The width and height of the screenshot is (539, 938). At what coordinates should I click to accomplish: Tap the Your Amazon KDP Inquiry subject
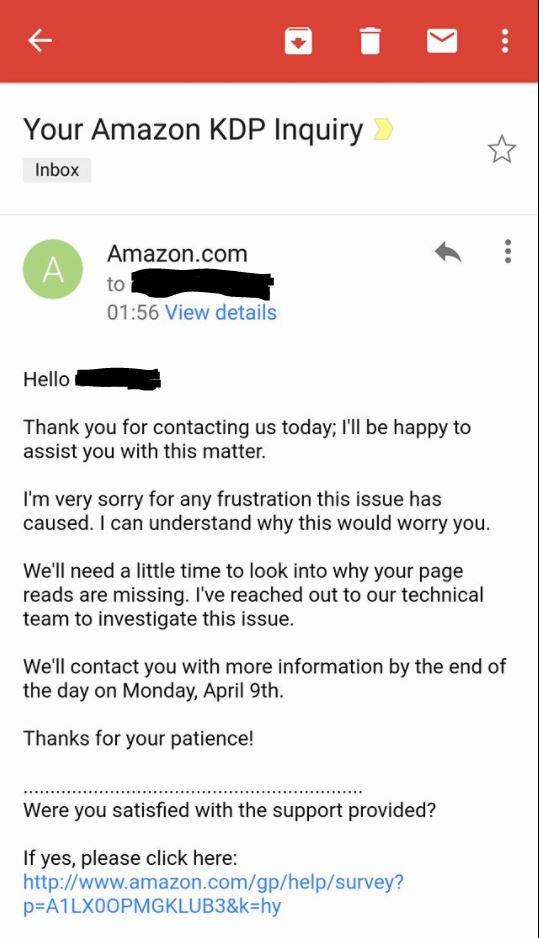tap(193, 130)
